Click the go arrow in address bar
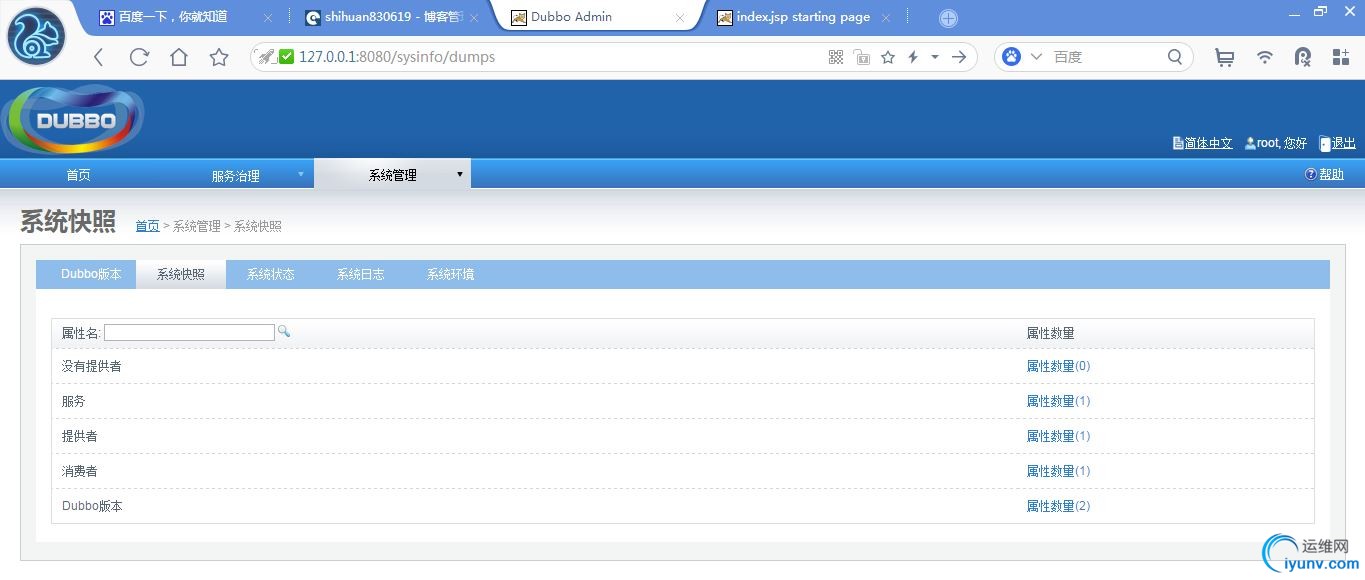Image resolution: width=1365 pixels, height=580 pixels. 959,57
